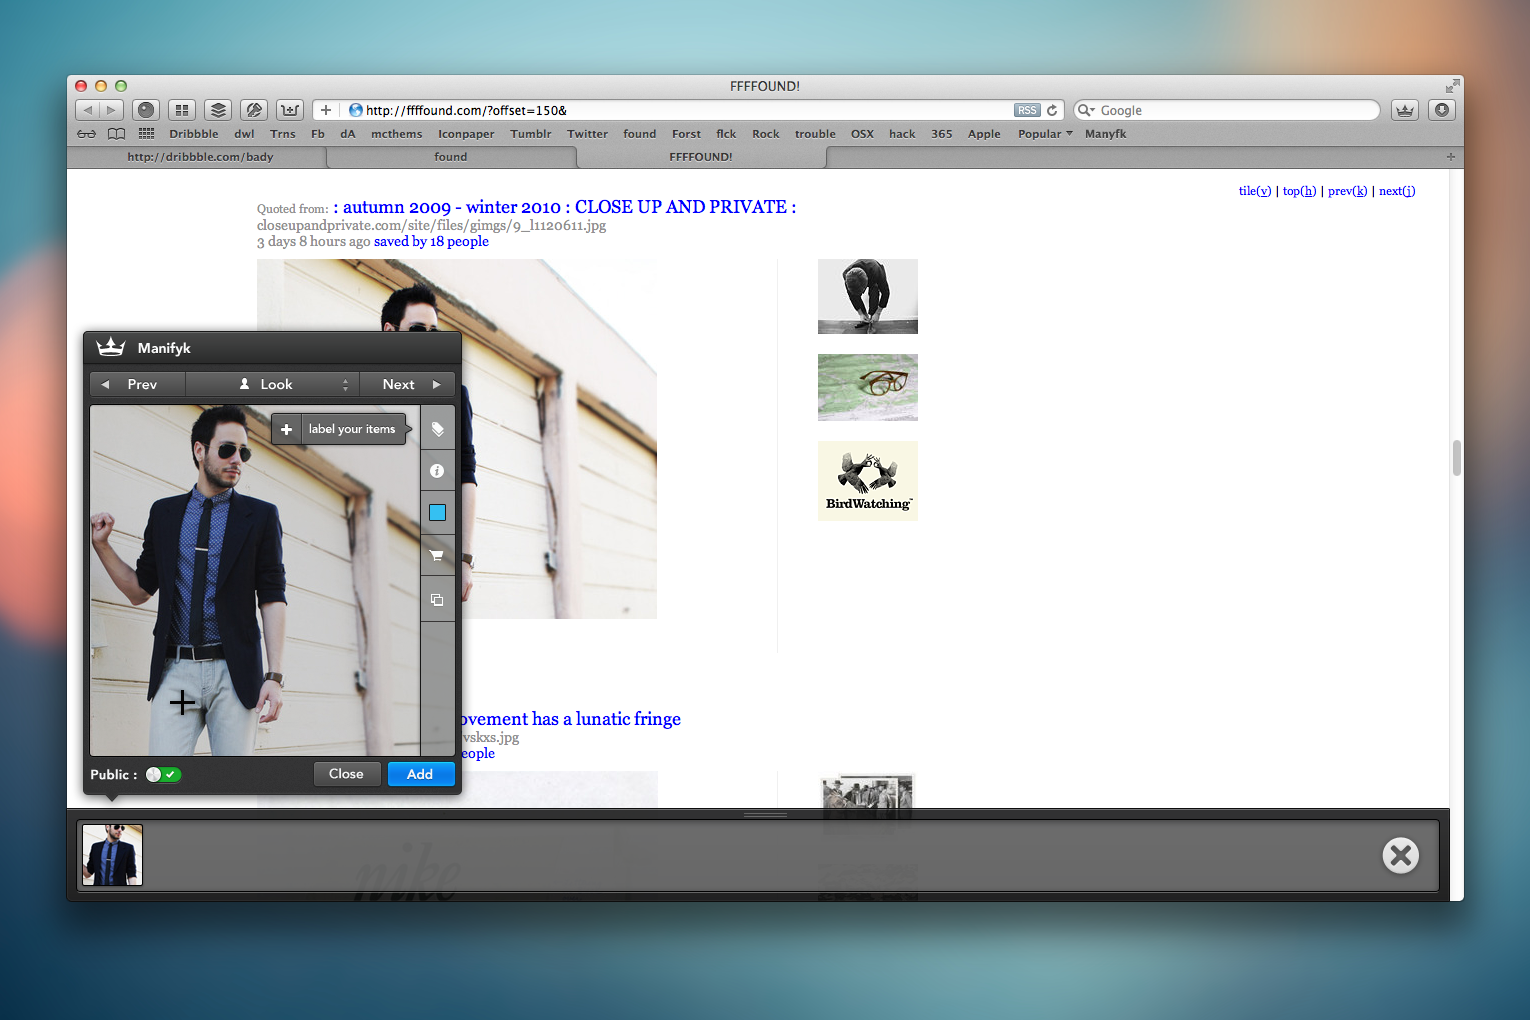Open the bookmarks book icon
This screenshot has width=1530, height=1020.
(x=116, y=134)
